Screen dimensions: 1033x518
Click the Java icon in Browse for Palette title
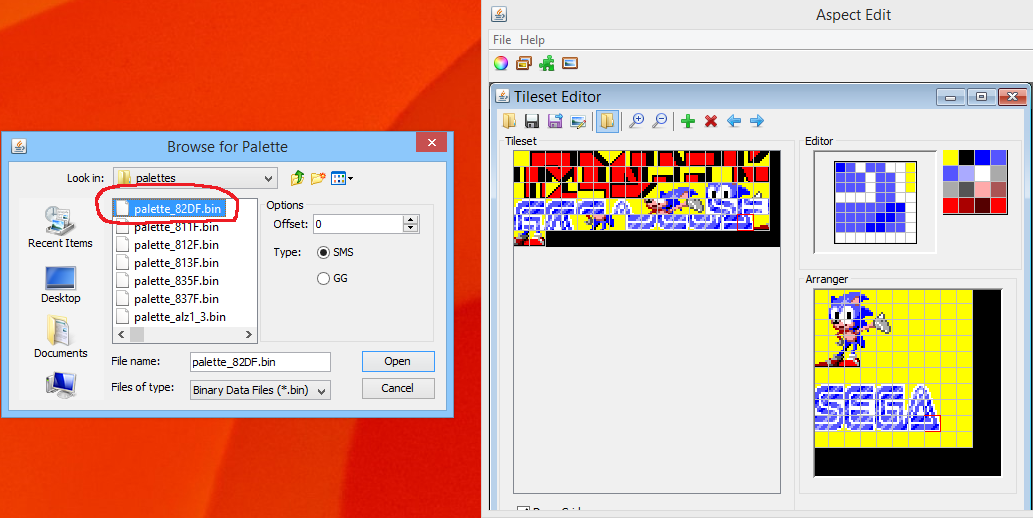18,146
